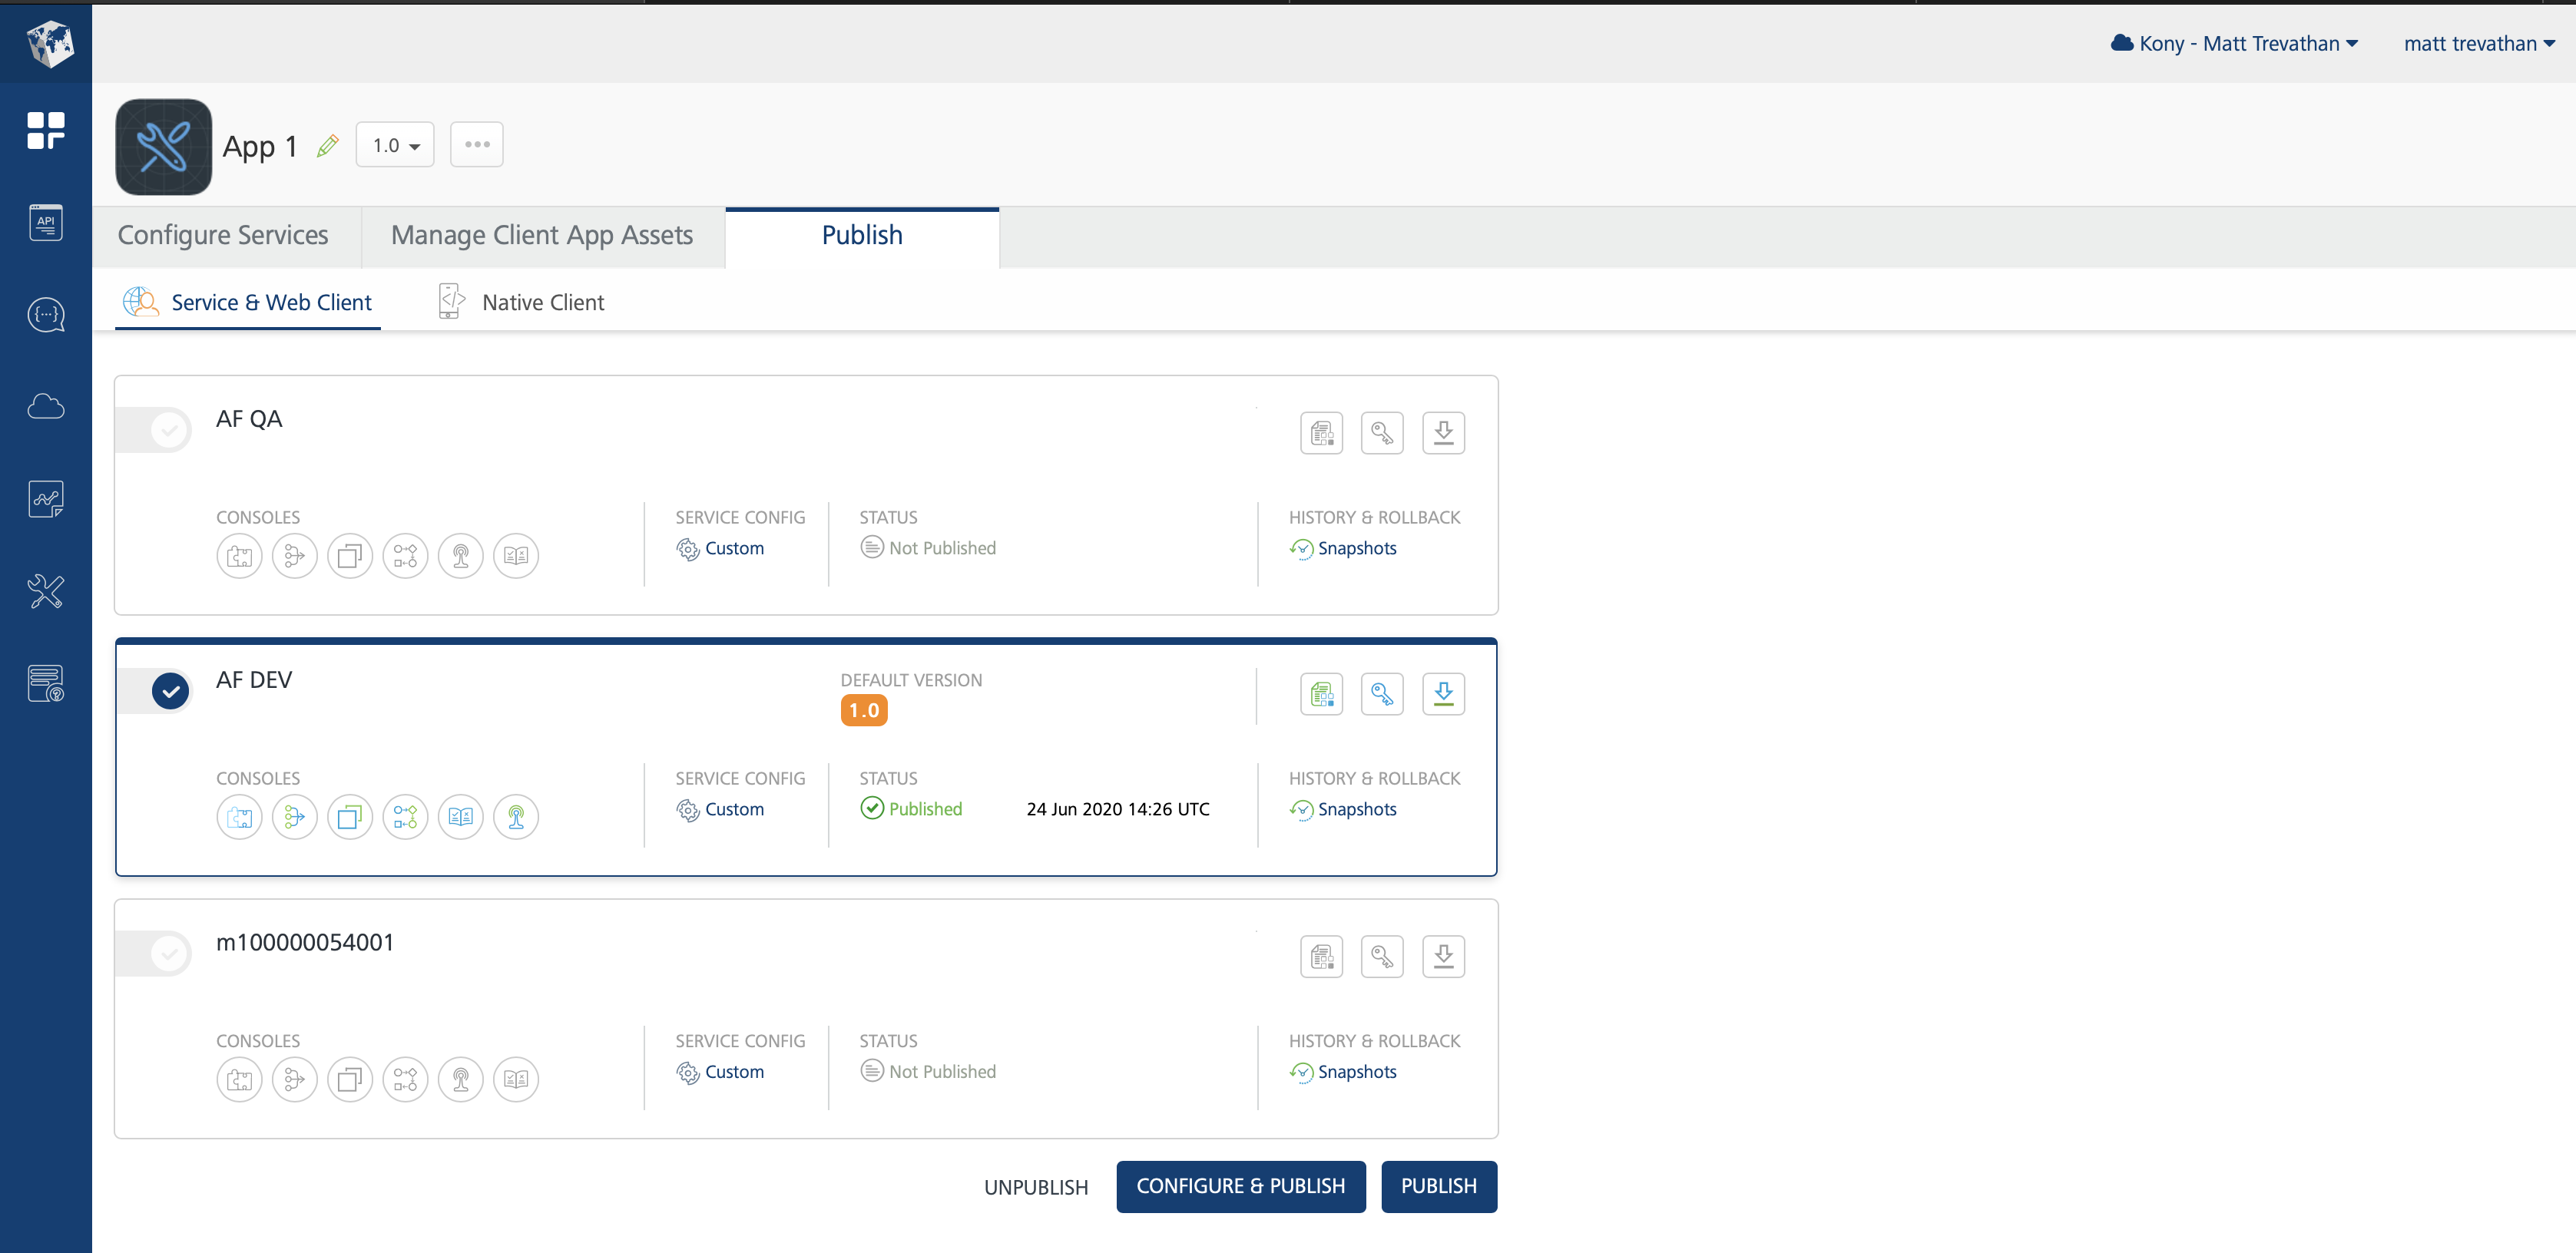Click UNPUBLISH at the bottom
The height and width of the screenshot is (1253, 2576).
coord(1035,1186)
